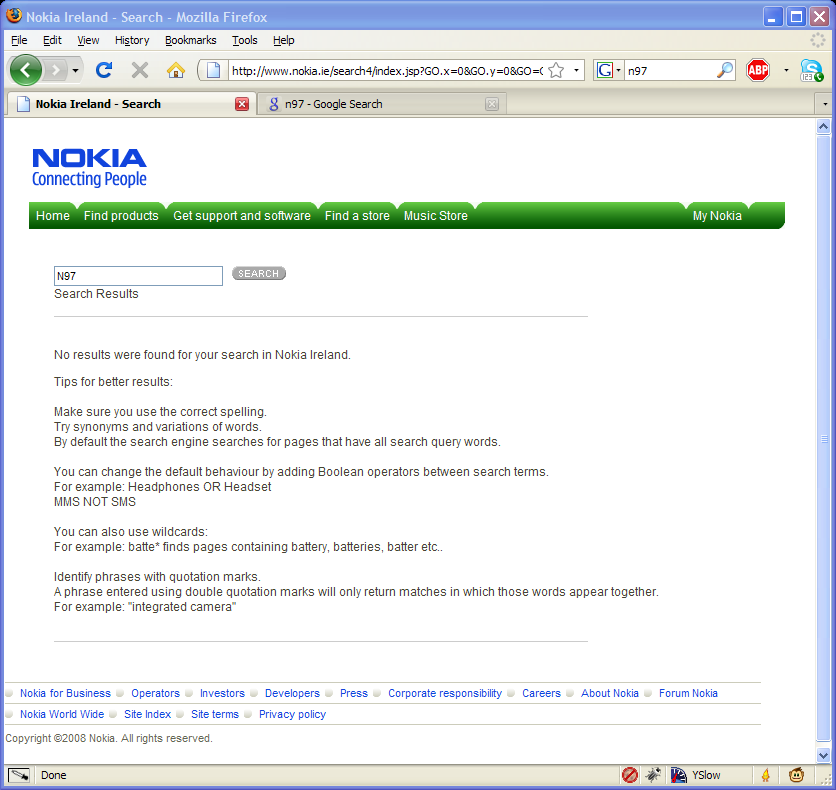Viewport: 836px width, 790px height.
Task: Open Operators footer link
Action: pos(155,693)
